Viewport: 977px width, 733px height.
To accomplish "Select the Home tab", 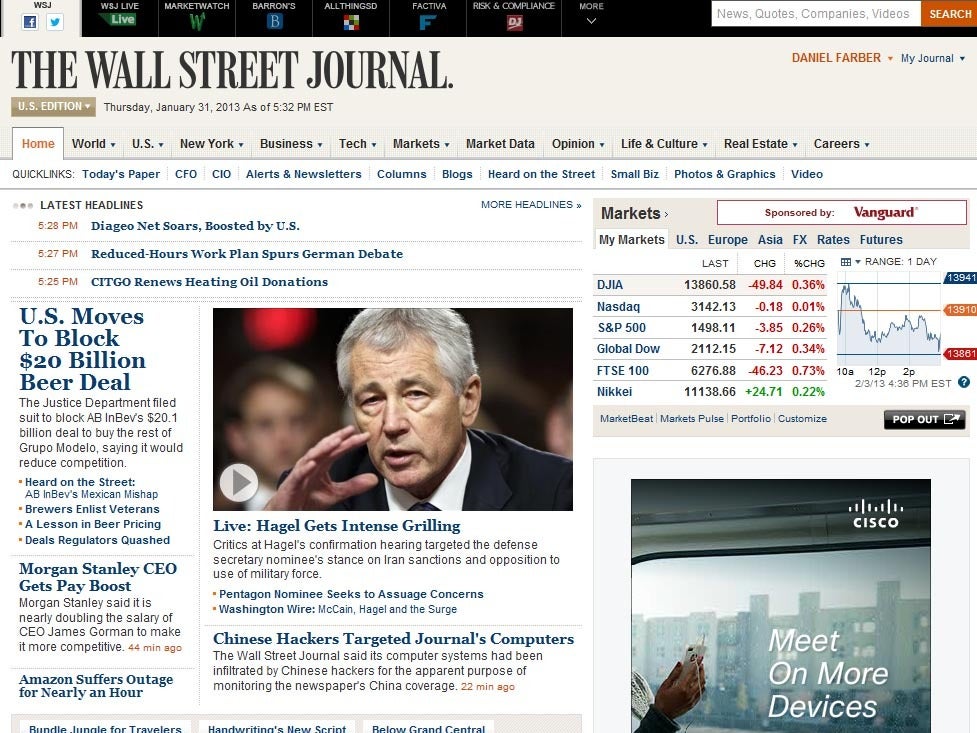I will click(38, 144).
